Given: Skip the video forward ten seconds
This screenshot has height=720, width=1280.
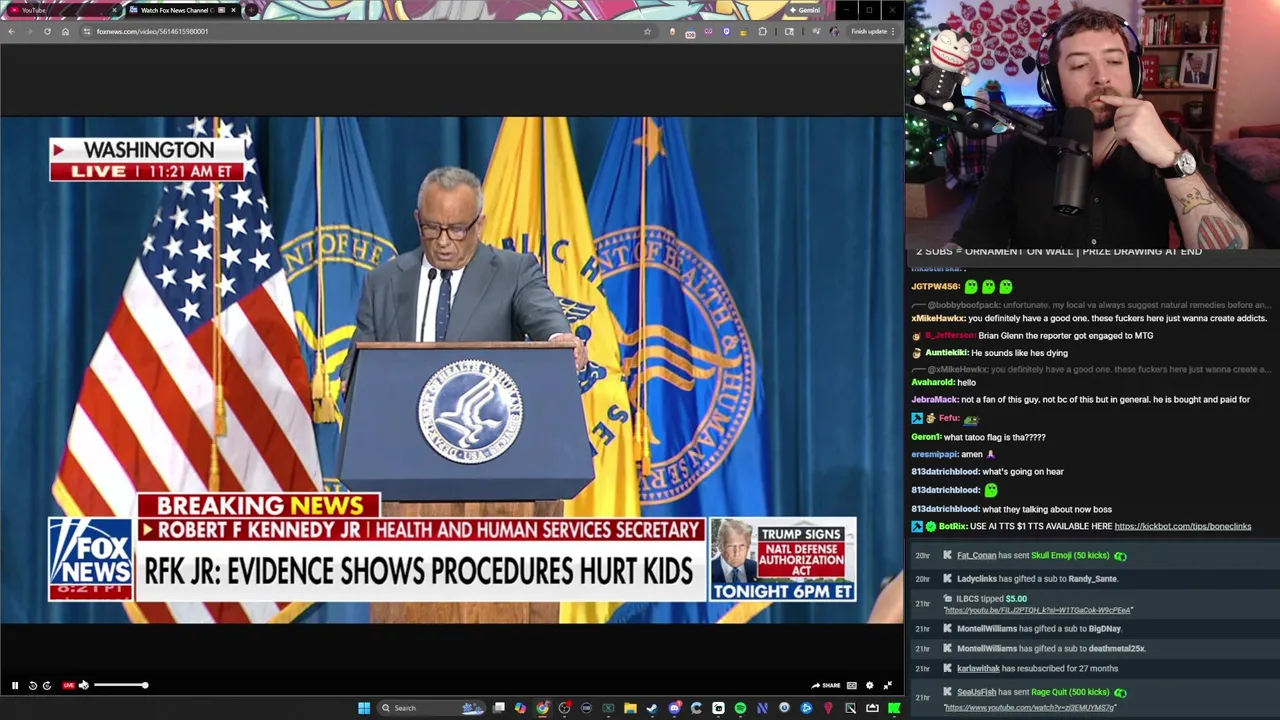Looking at the screenshot, I should (47, 685).
